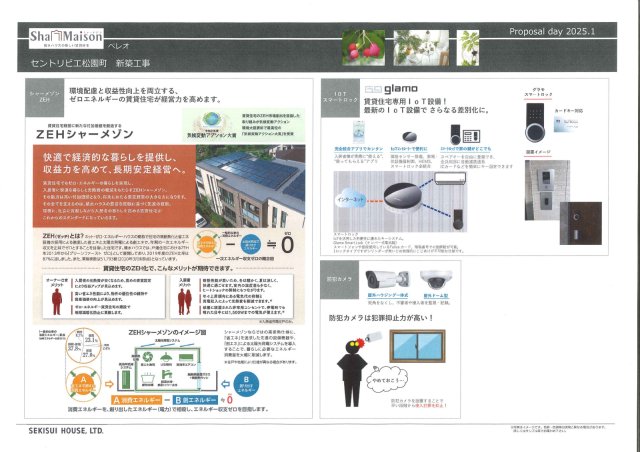
Task: Click the red tenant couple silhouette icon
Action: coord(184,301)
